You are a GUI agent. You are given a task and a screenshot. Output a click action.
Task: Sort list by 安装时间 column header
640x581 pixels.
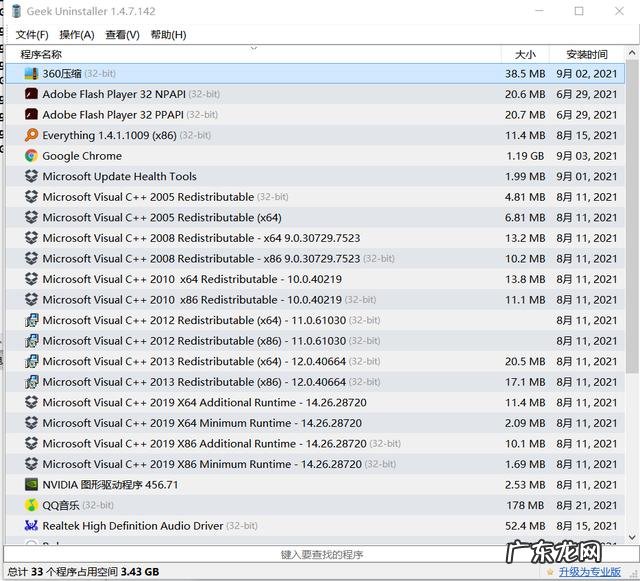[586, 54]
